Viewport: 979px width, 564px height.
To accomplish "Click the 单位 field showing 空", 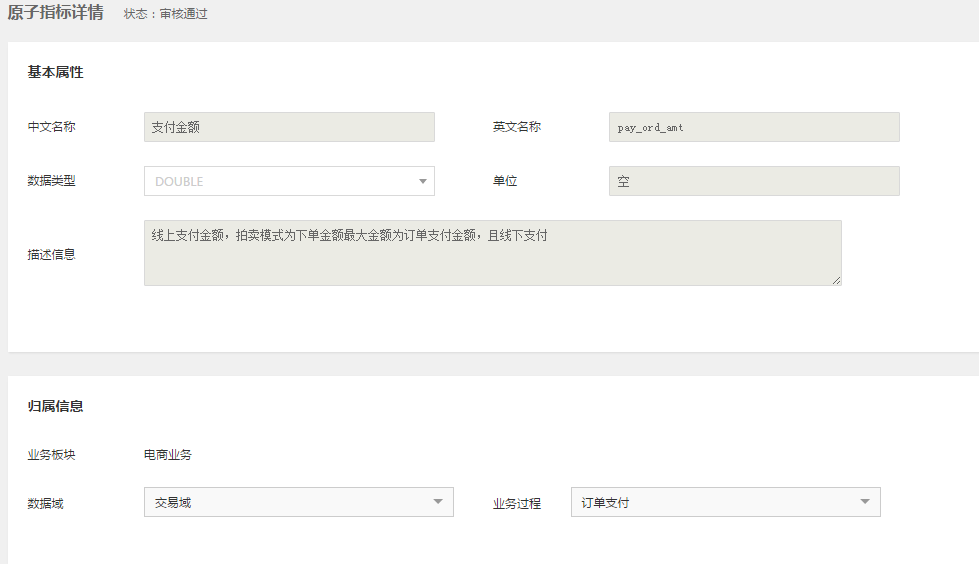I will click(x=753, y=181).
